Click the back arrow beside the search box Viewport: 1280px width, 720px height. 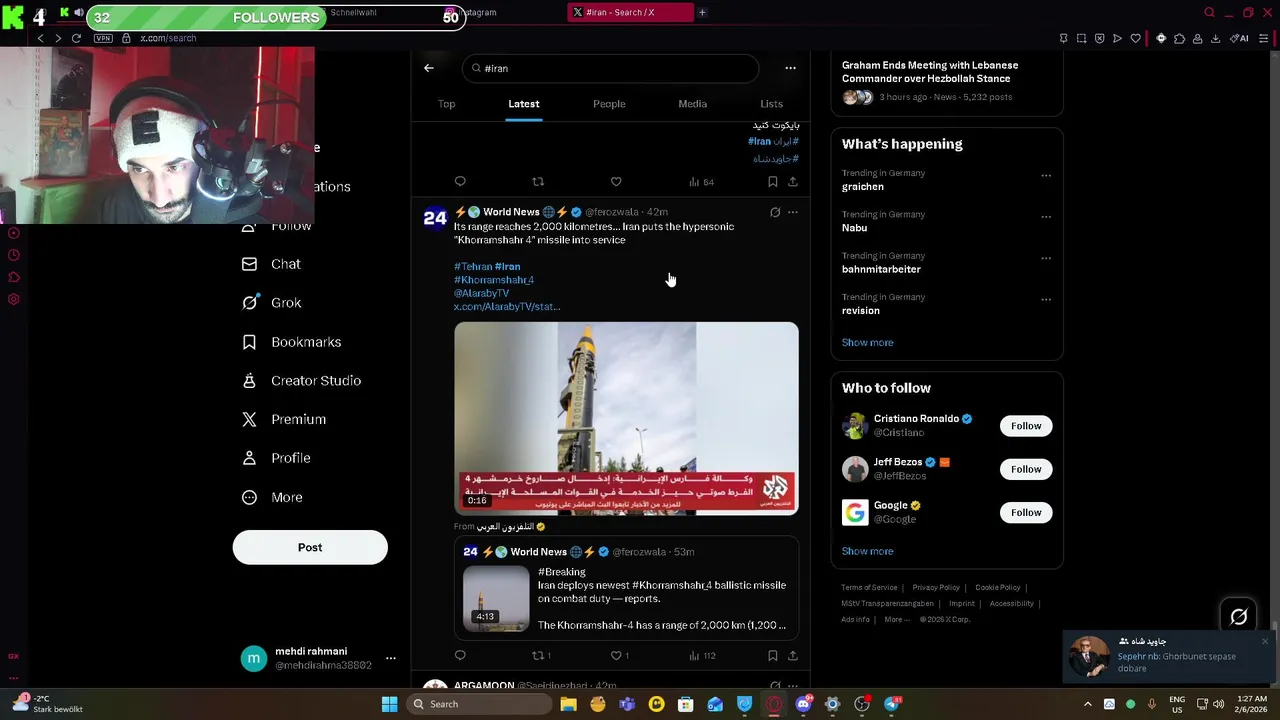[x=429, y=68]
